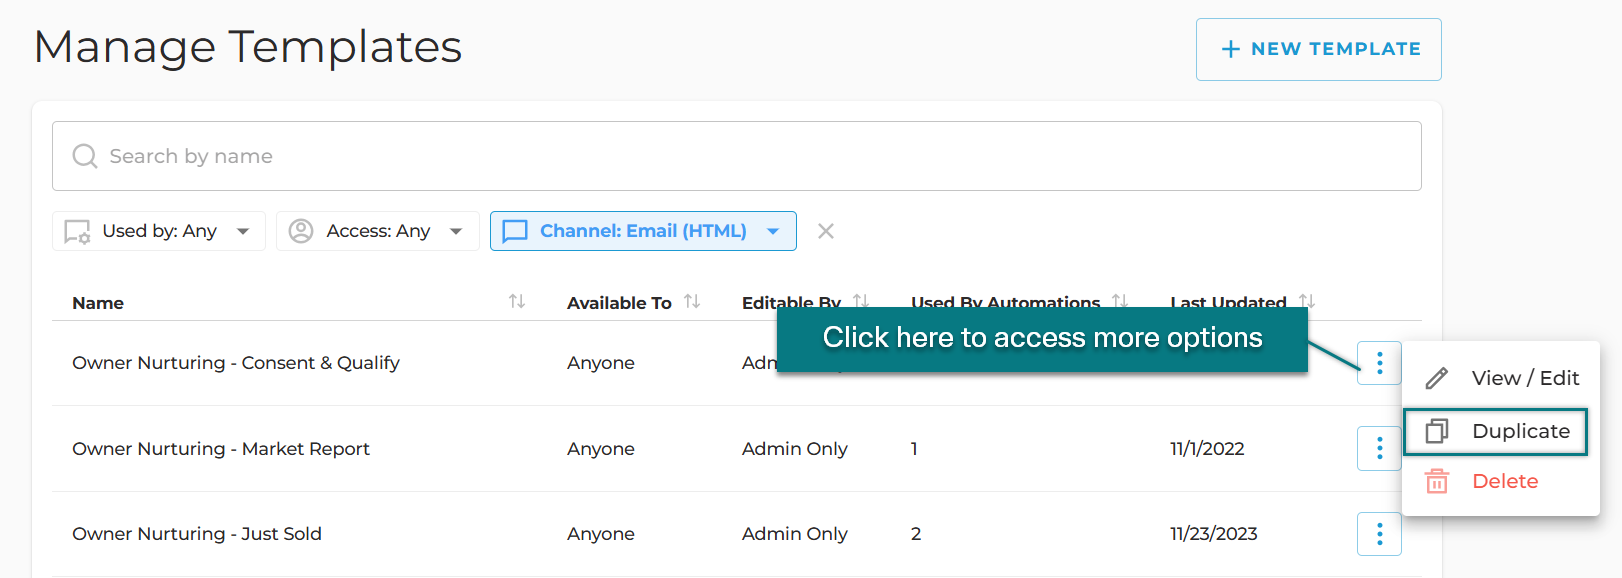
Task: Sort by Editable By column arrows
Action: [x=861, y=301]
